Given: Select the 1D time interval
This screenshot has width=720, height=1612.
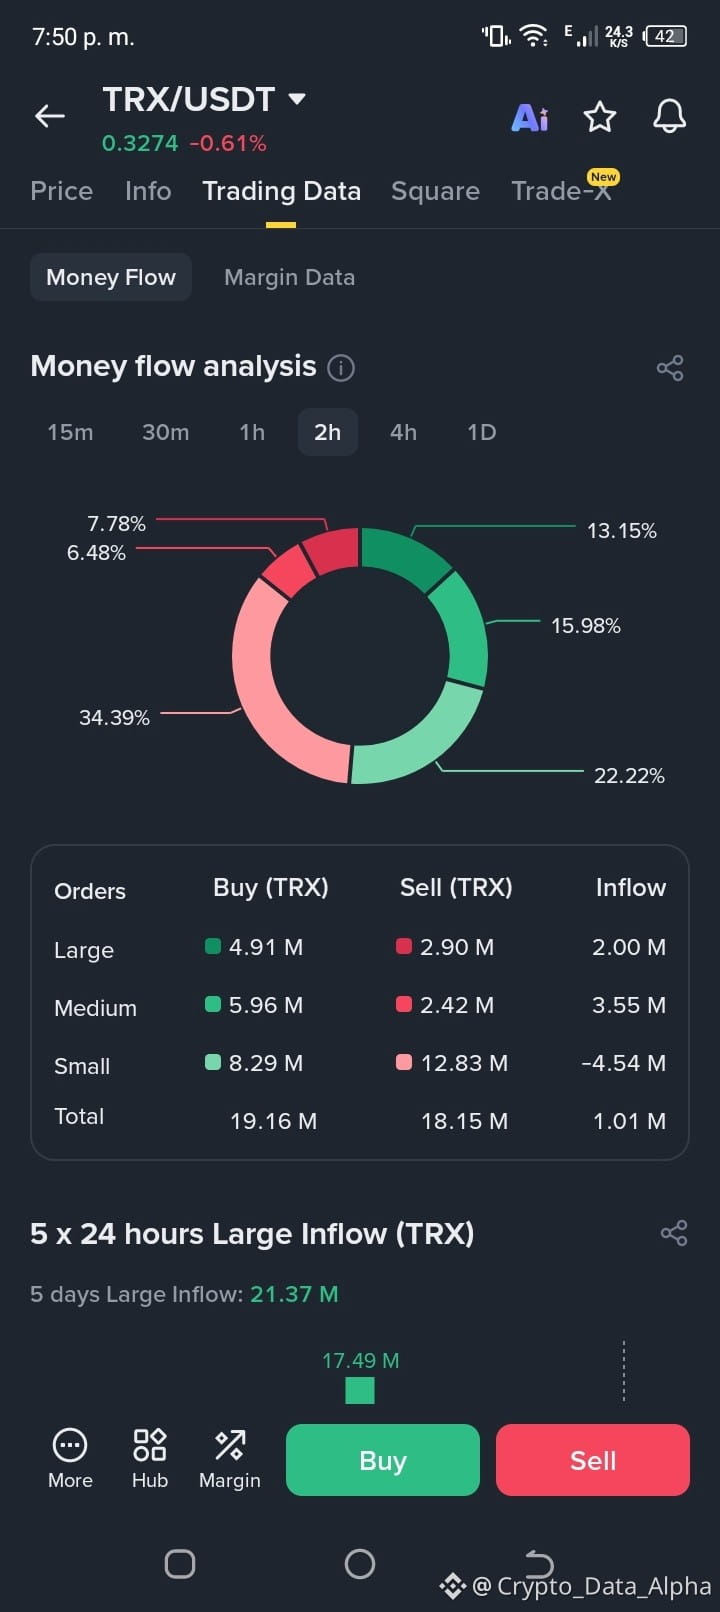Looking at the screenshot, I should click(482, 432).
